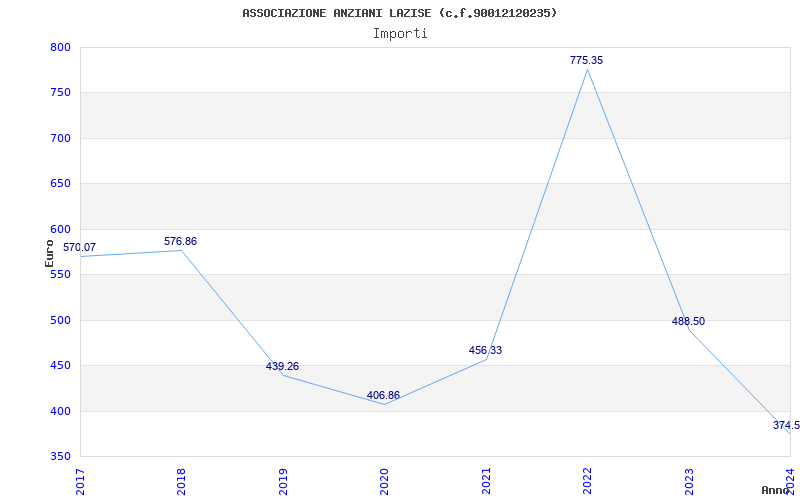Click the 2022 x-axis label

(587, 481)
